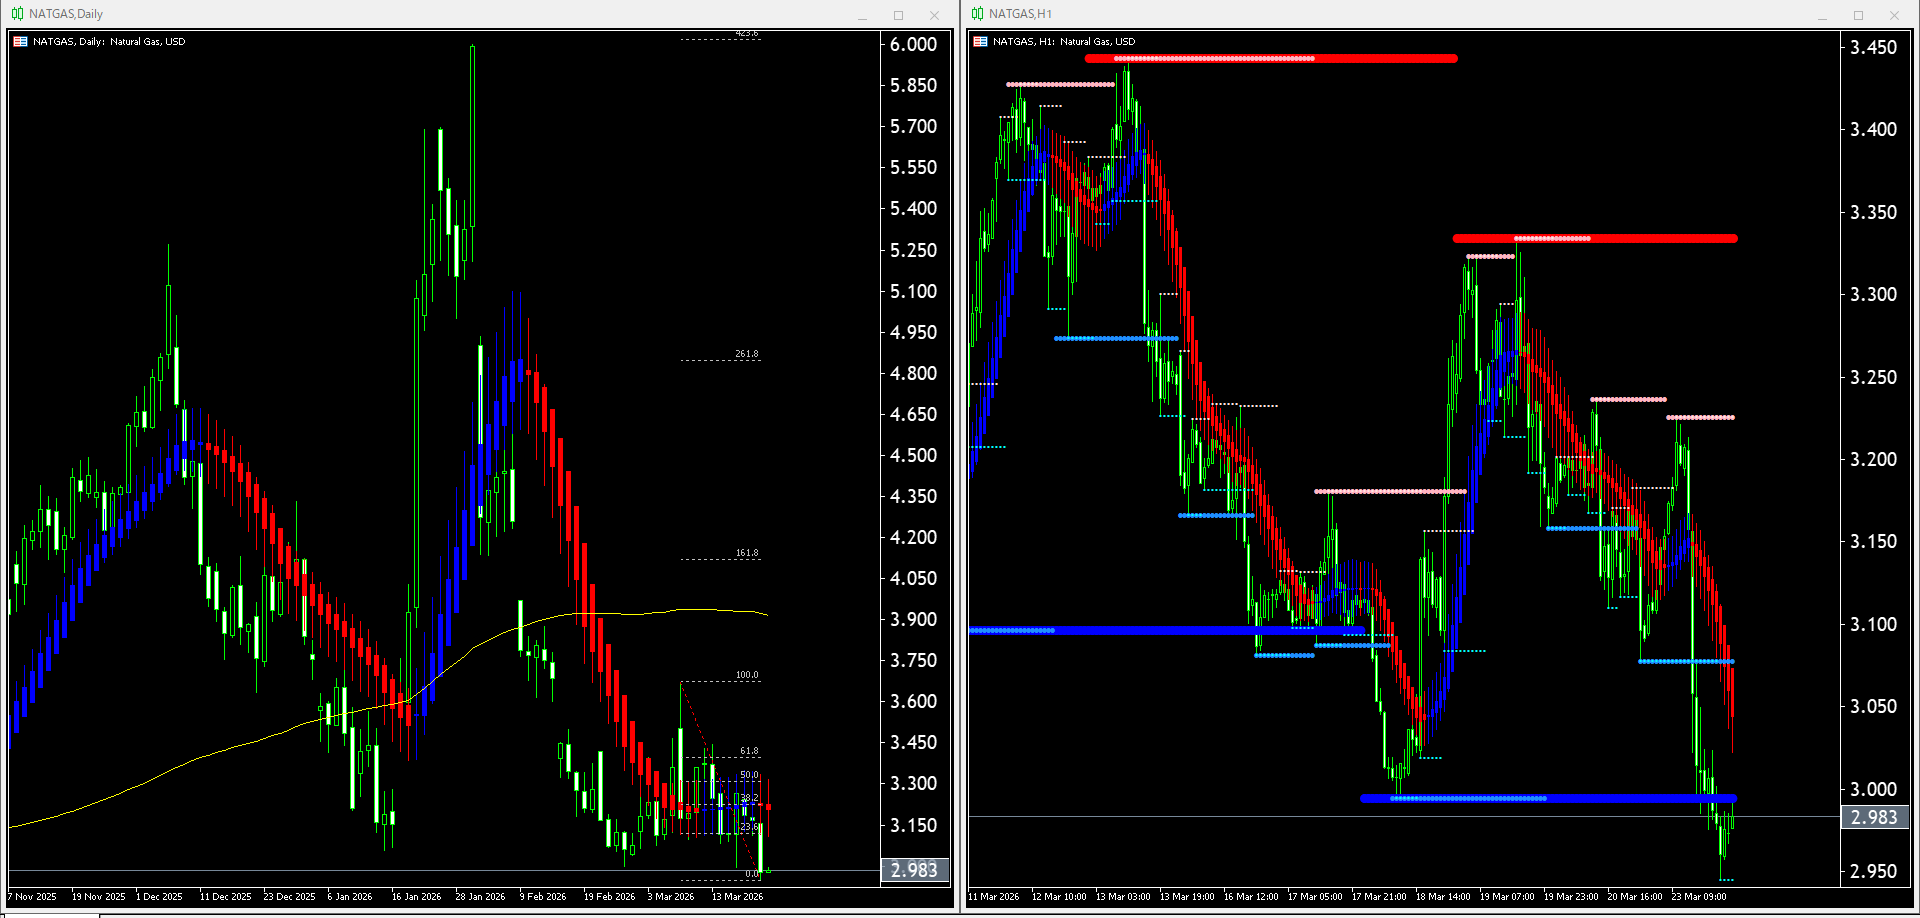Maximize the NATGAS,H1 chart window
The height and width of the screenshot is (918, 1920).
(x=1858, y=15)
